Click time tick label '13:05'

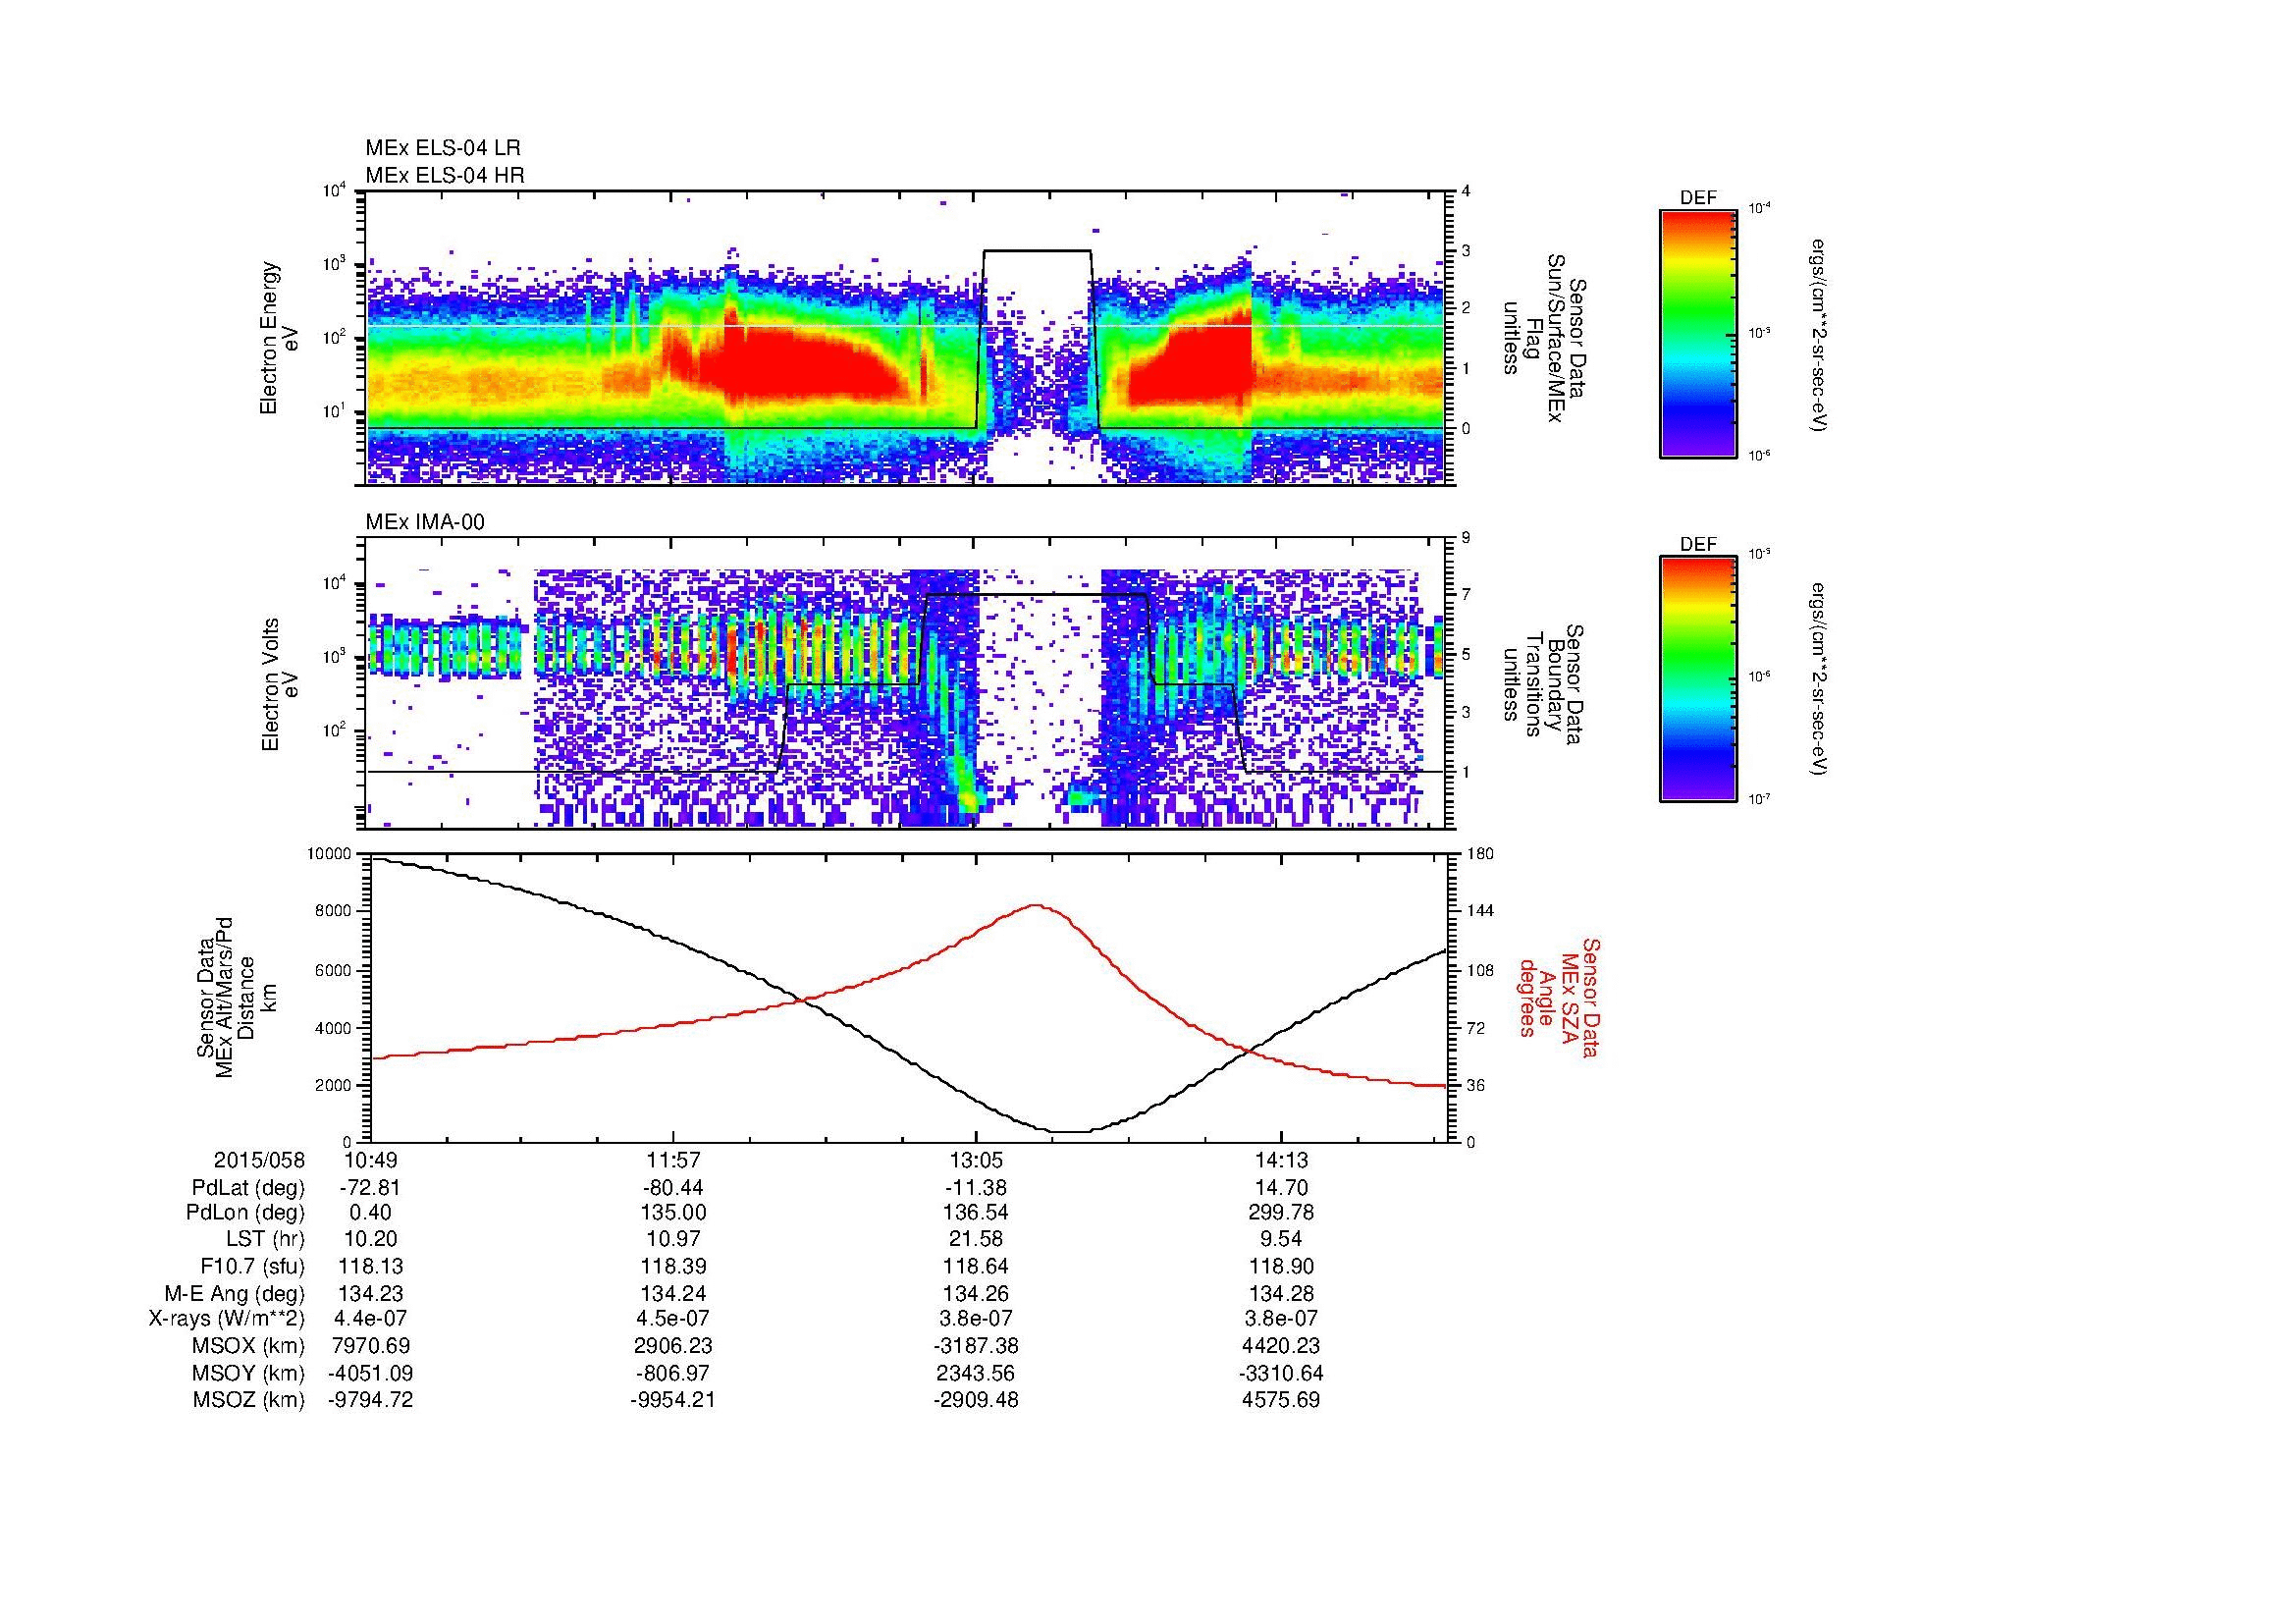pos(976,1161)
